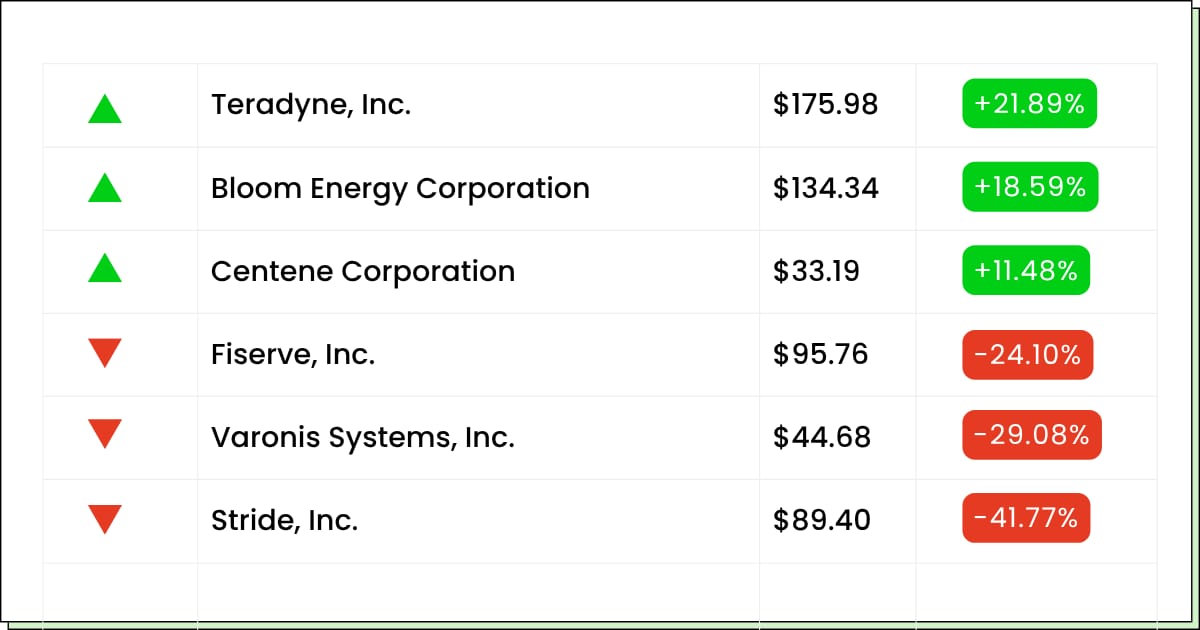Click the red down arrow beside Varonis Systems

point(105,433)
